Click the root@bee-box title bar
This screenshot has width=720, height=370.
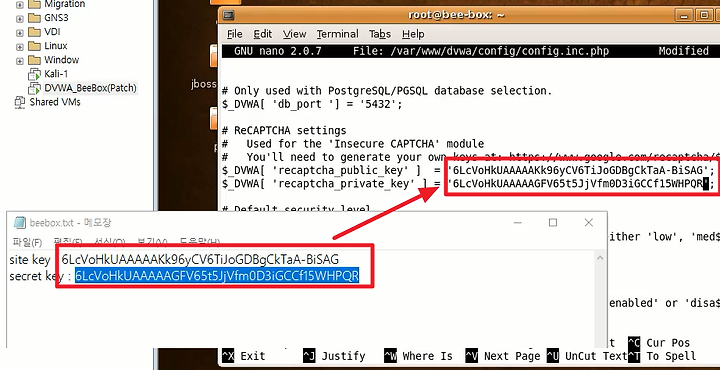click(456, 15)
